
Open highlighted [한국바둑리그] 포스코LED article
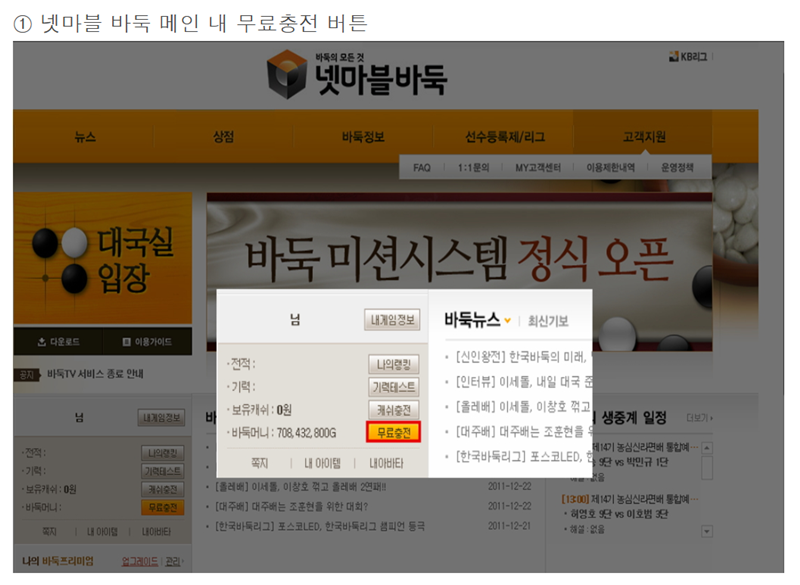[x=523, y=456]
